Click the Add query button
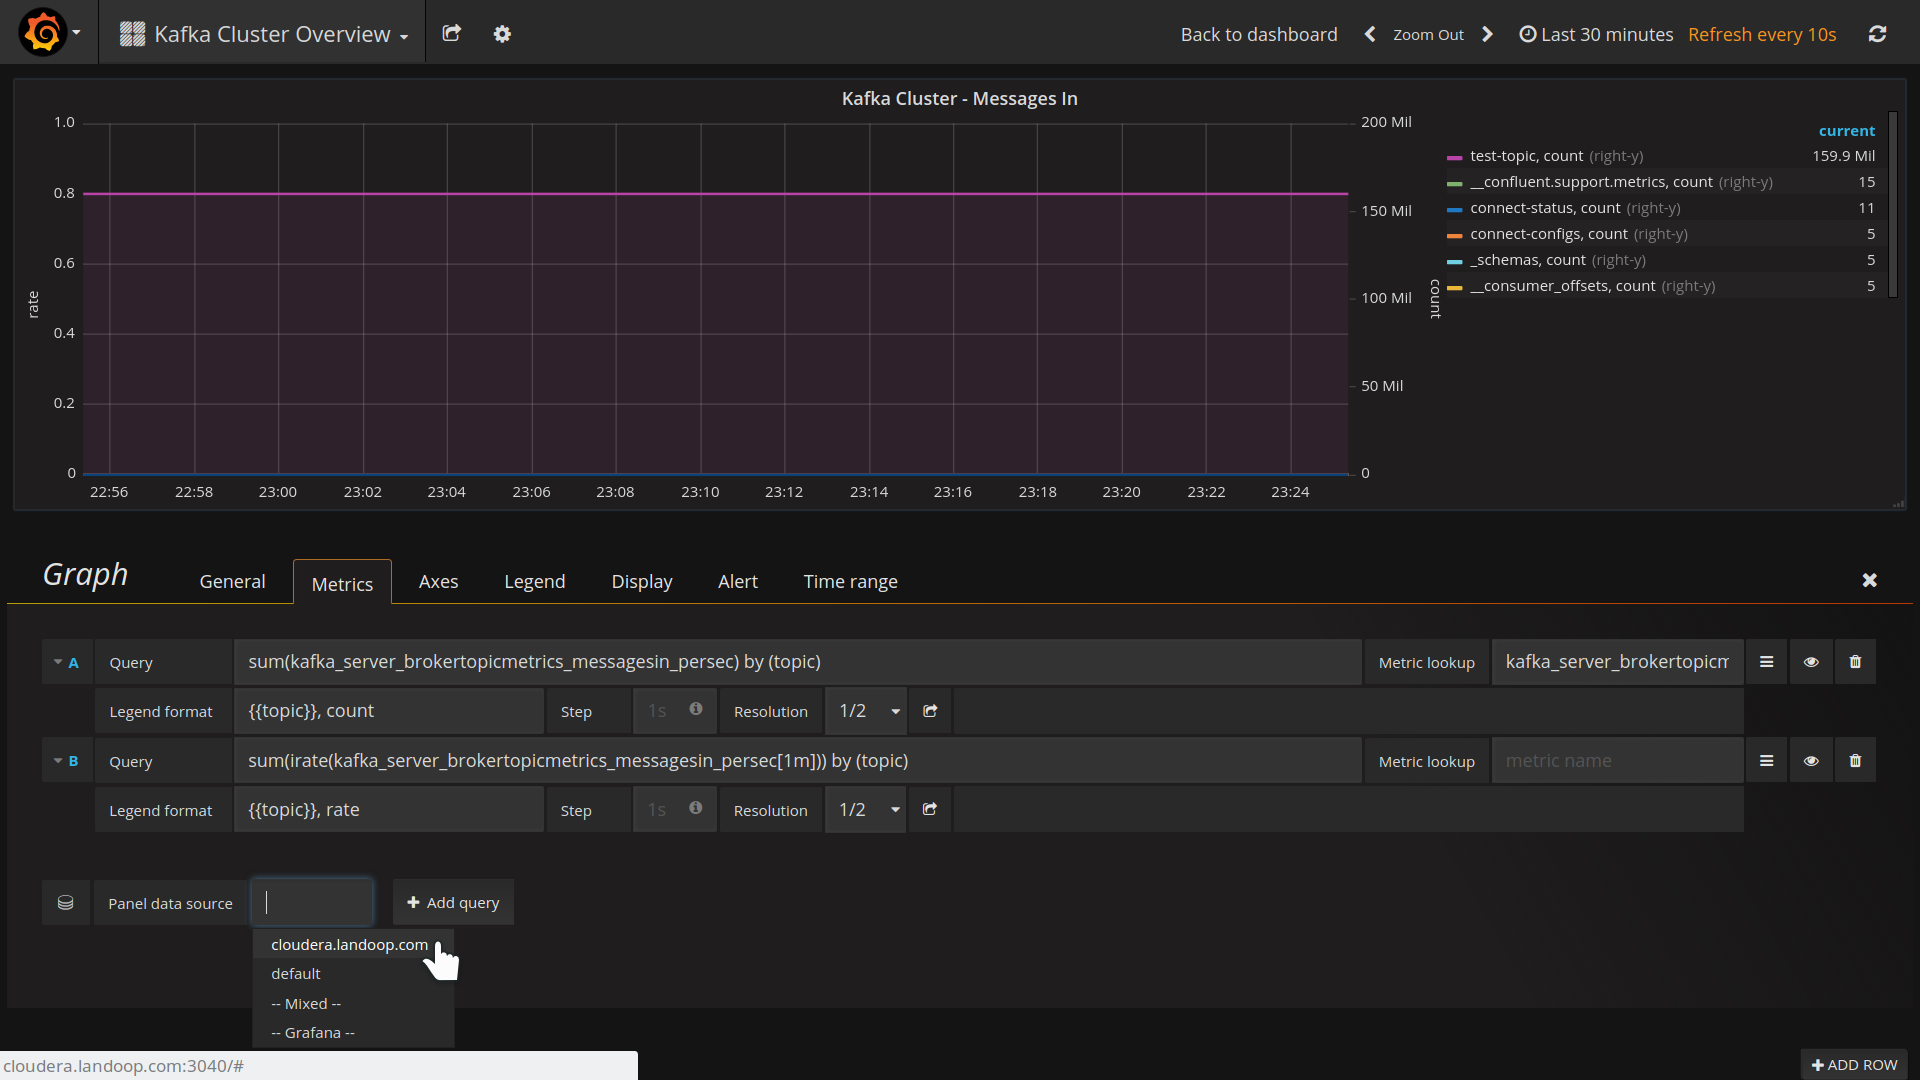 coord(453,903)
